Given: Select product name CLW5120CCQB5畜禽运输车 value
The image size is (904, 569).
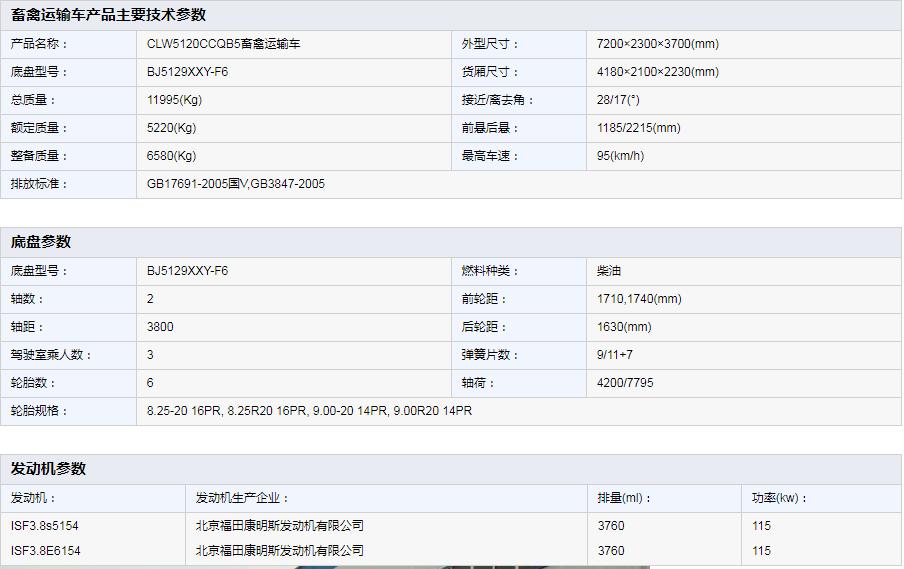Looking at the screenshot, I should pyautogui.click(x=223, y=44).
